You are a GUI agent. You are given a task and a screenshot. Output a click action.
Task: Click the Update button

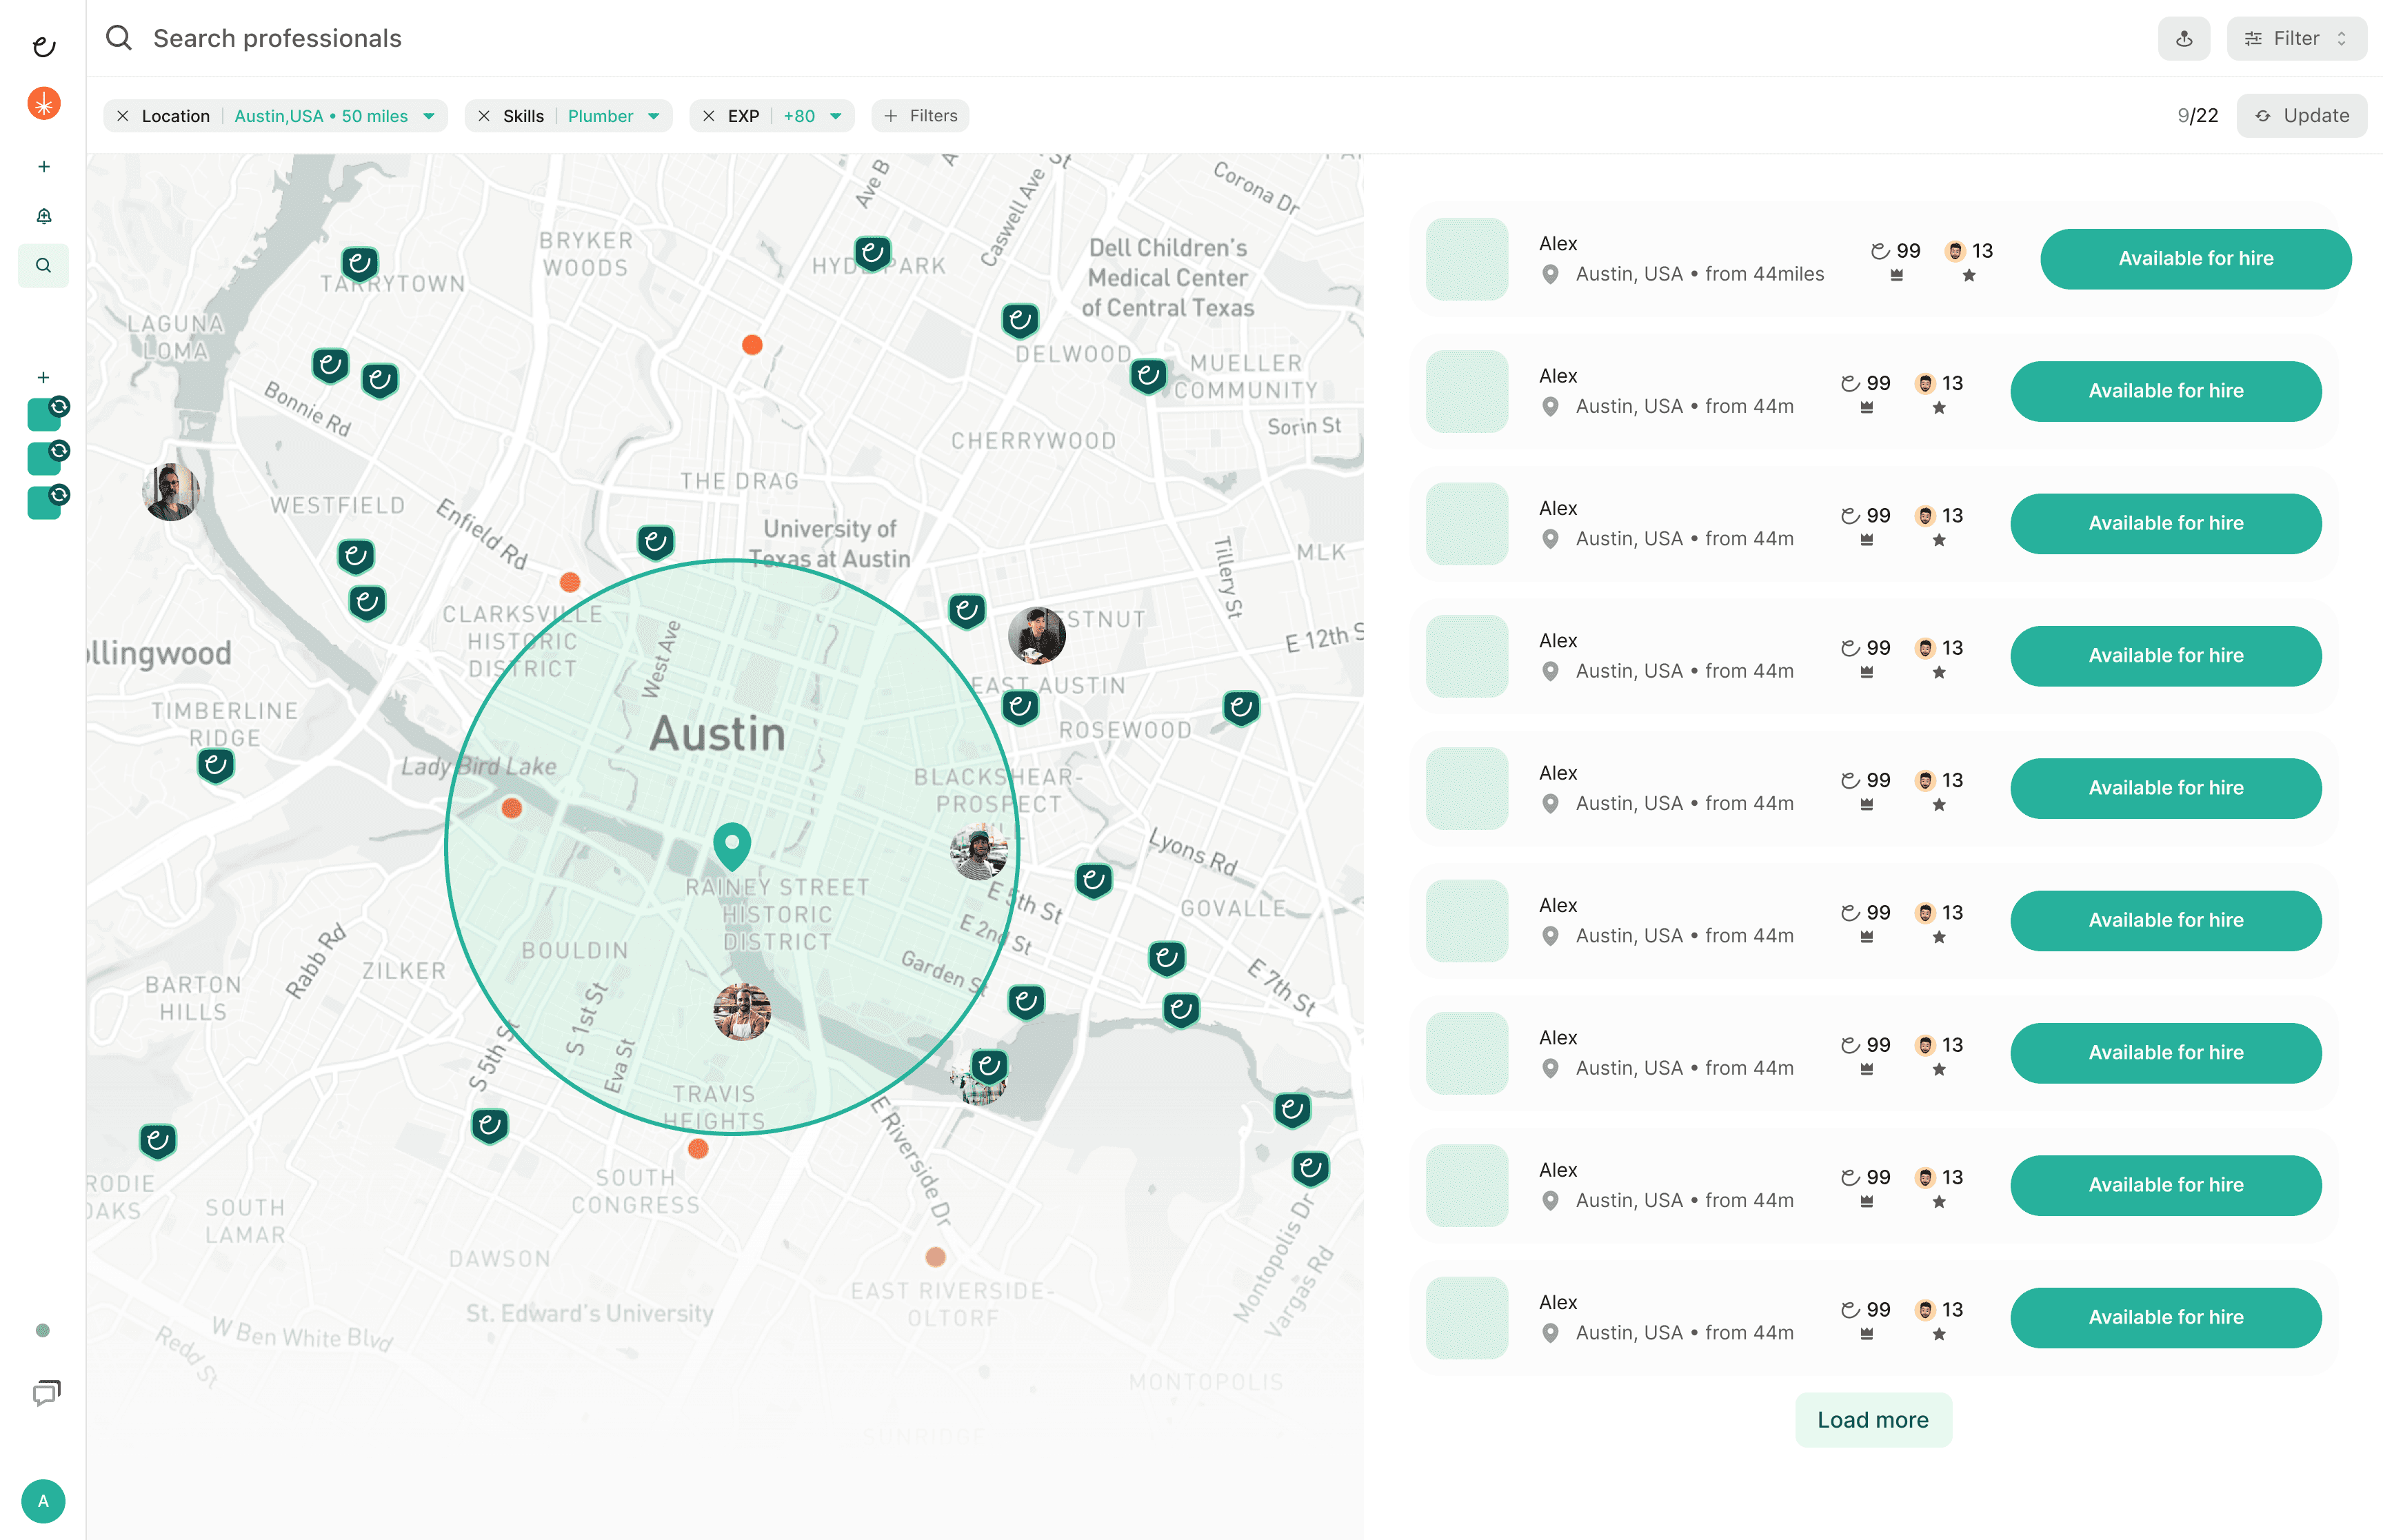pos(2301,116)
